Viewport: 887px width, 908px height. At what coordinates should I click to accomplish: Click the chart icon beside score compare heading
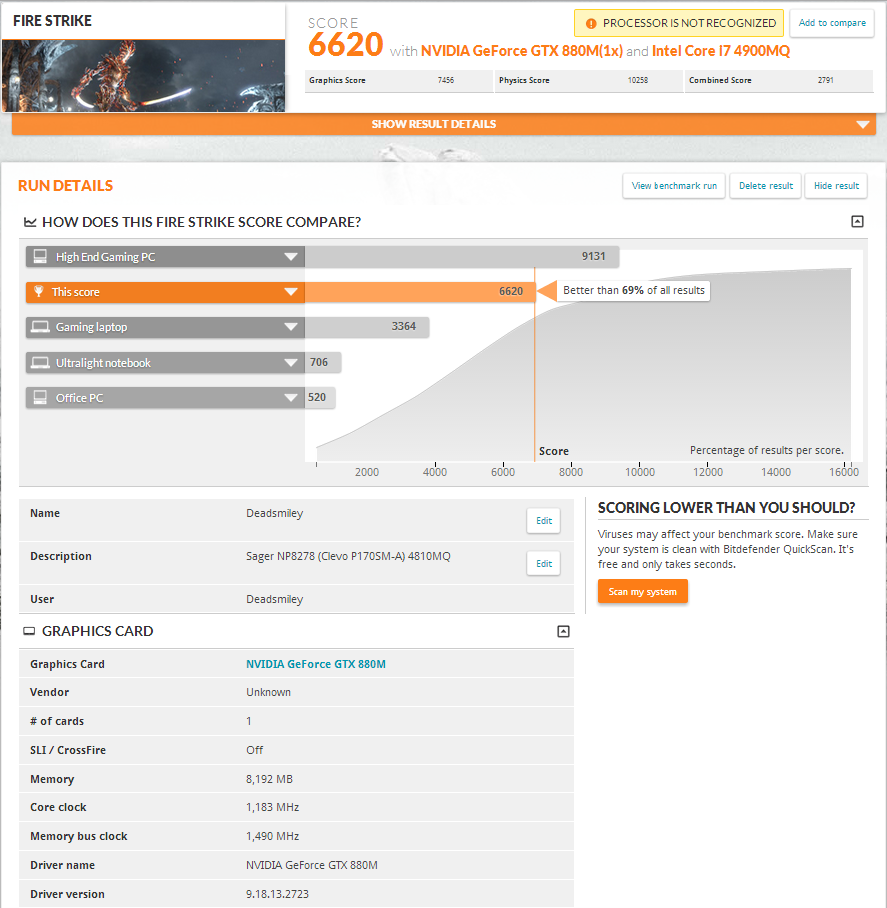30,222
